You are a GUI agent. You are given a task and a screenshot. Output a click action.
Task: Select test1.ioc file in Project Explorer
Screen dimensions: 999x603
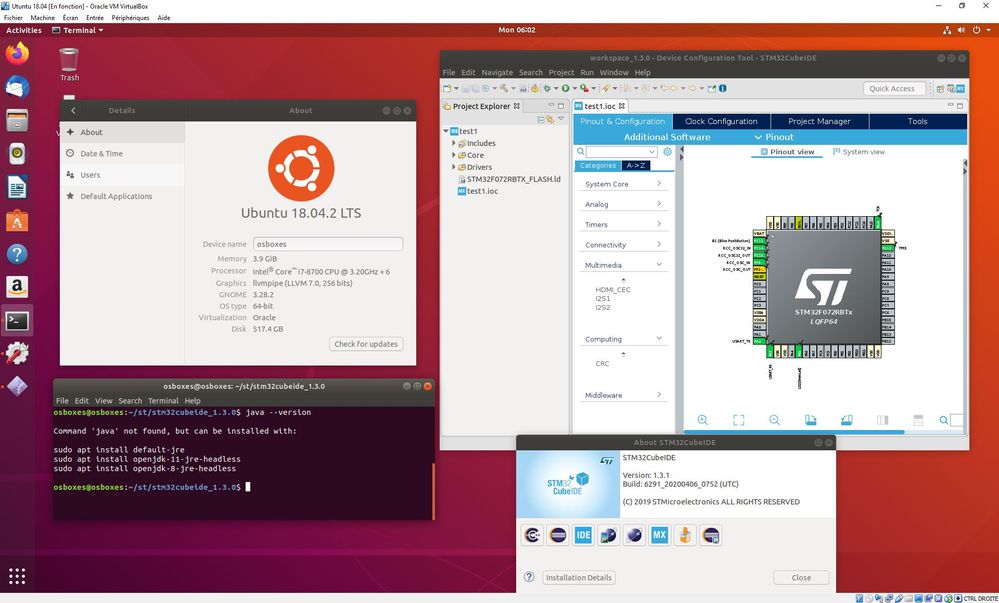pyautogui.click(x=478, y=191)
